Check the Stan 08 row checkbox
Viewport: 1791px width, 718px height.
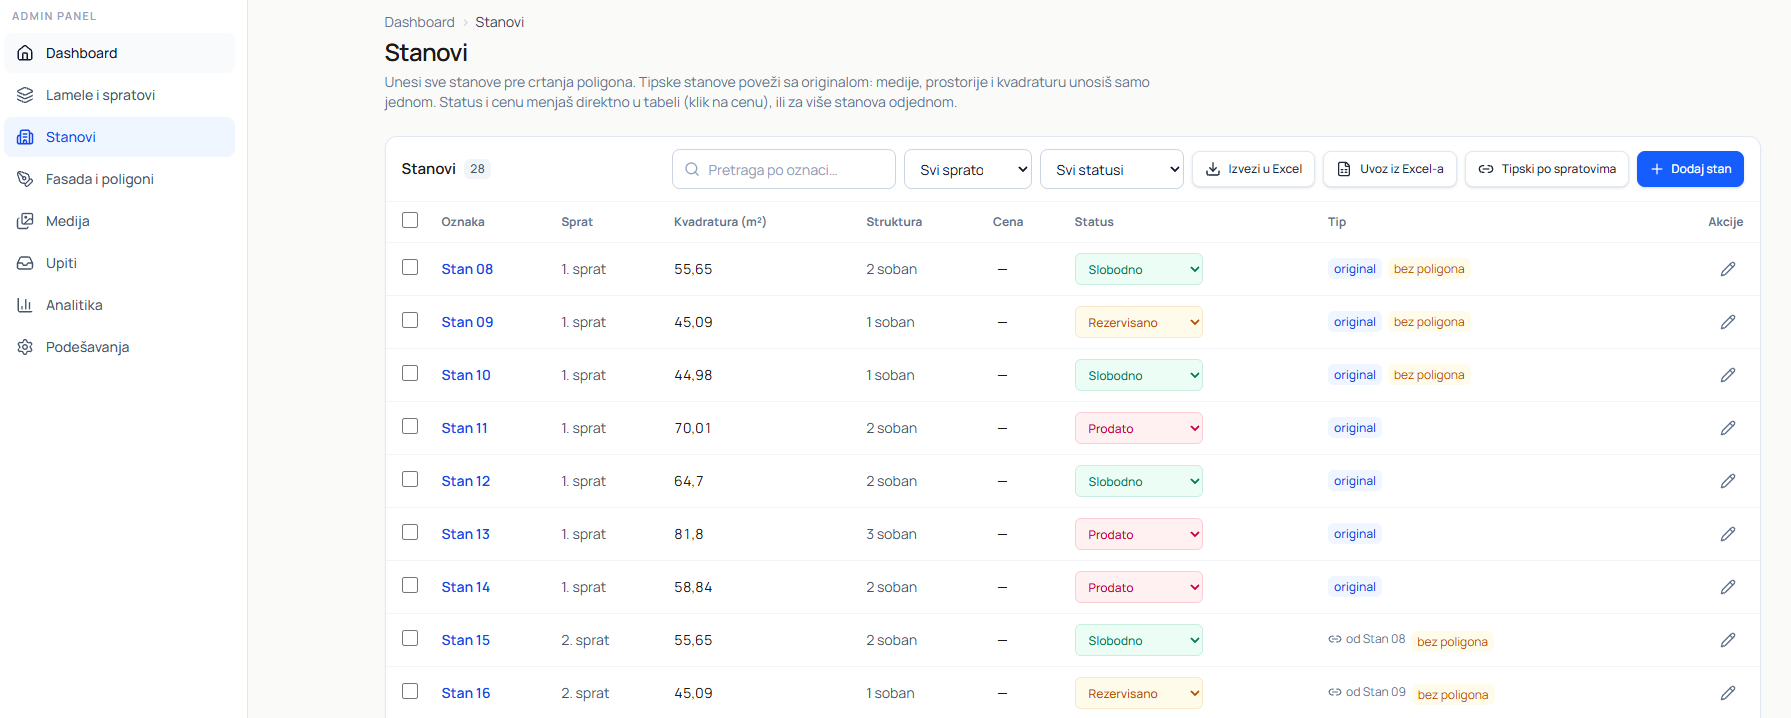click(x=410, y=267)
